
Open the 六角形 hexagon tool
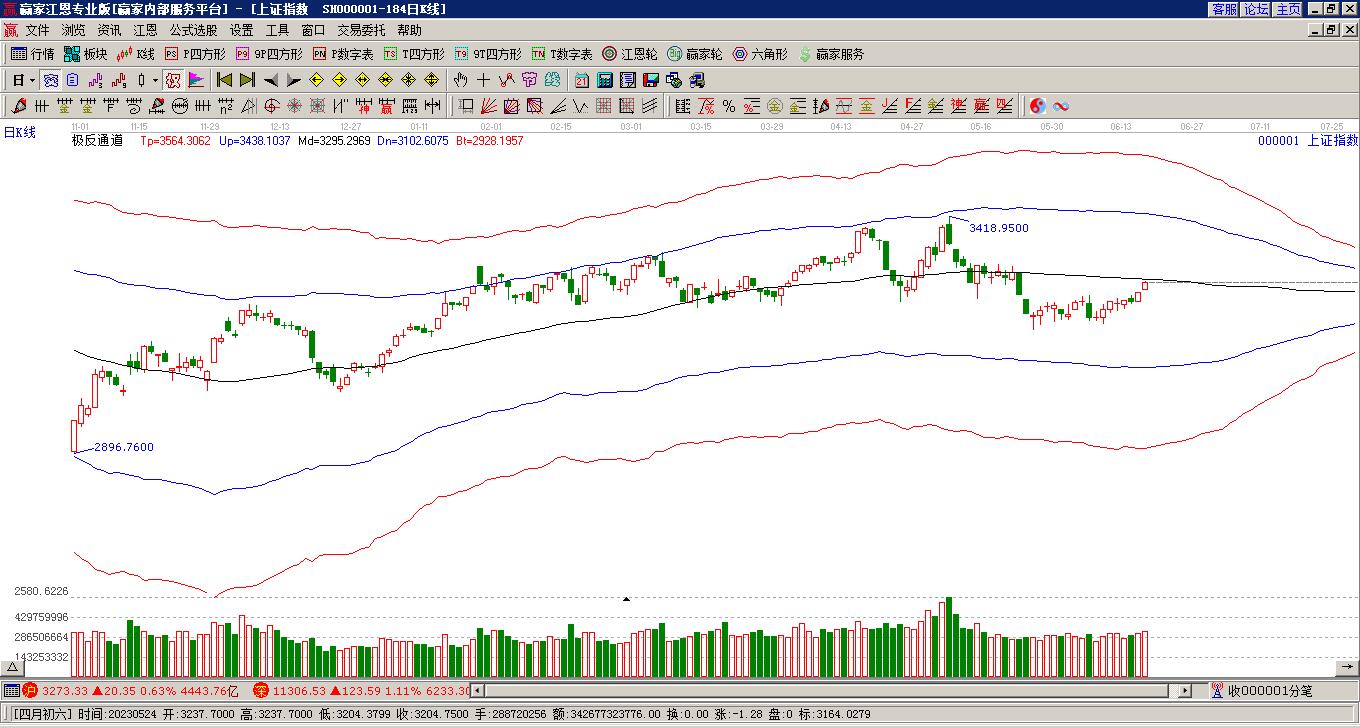[x=760, y=54]
